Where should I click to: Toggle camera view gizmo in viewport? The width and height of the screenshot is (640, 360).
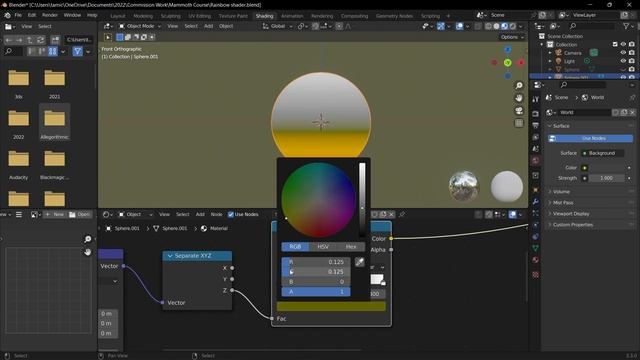(x=519, y=111)
